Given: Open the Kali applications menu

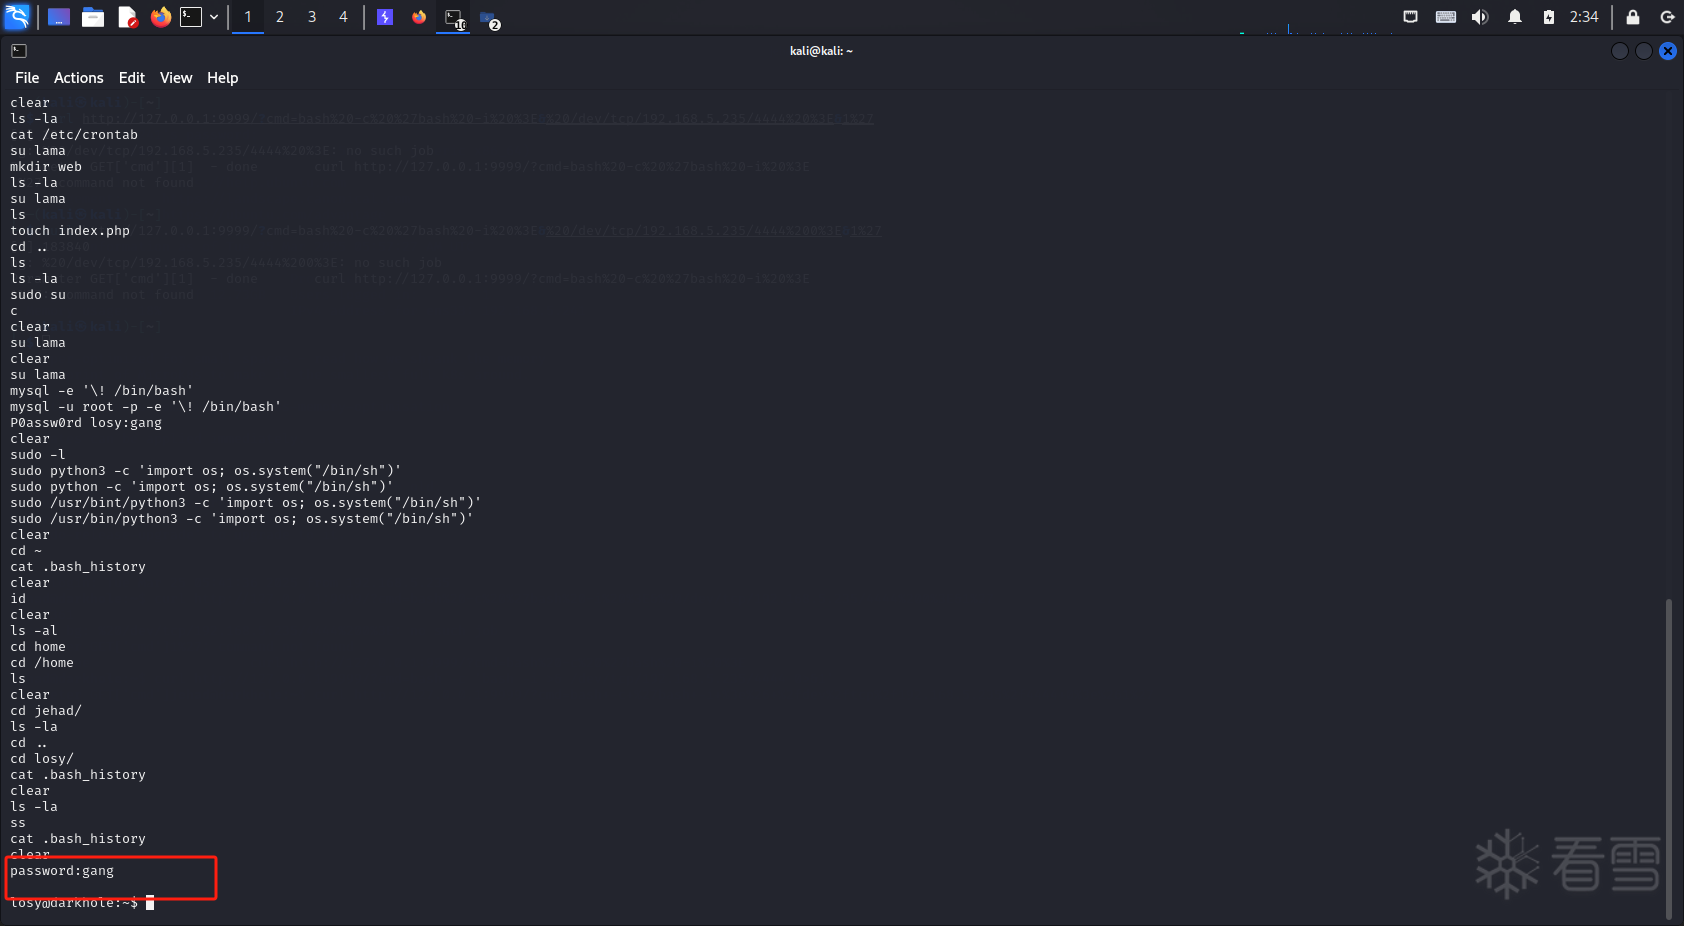Looking at the screenshot, I should click(18, 17).
